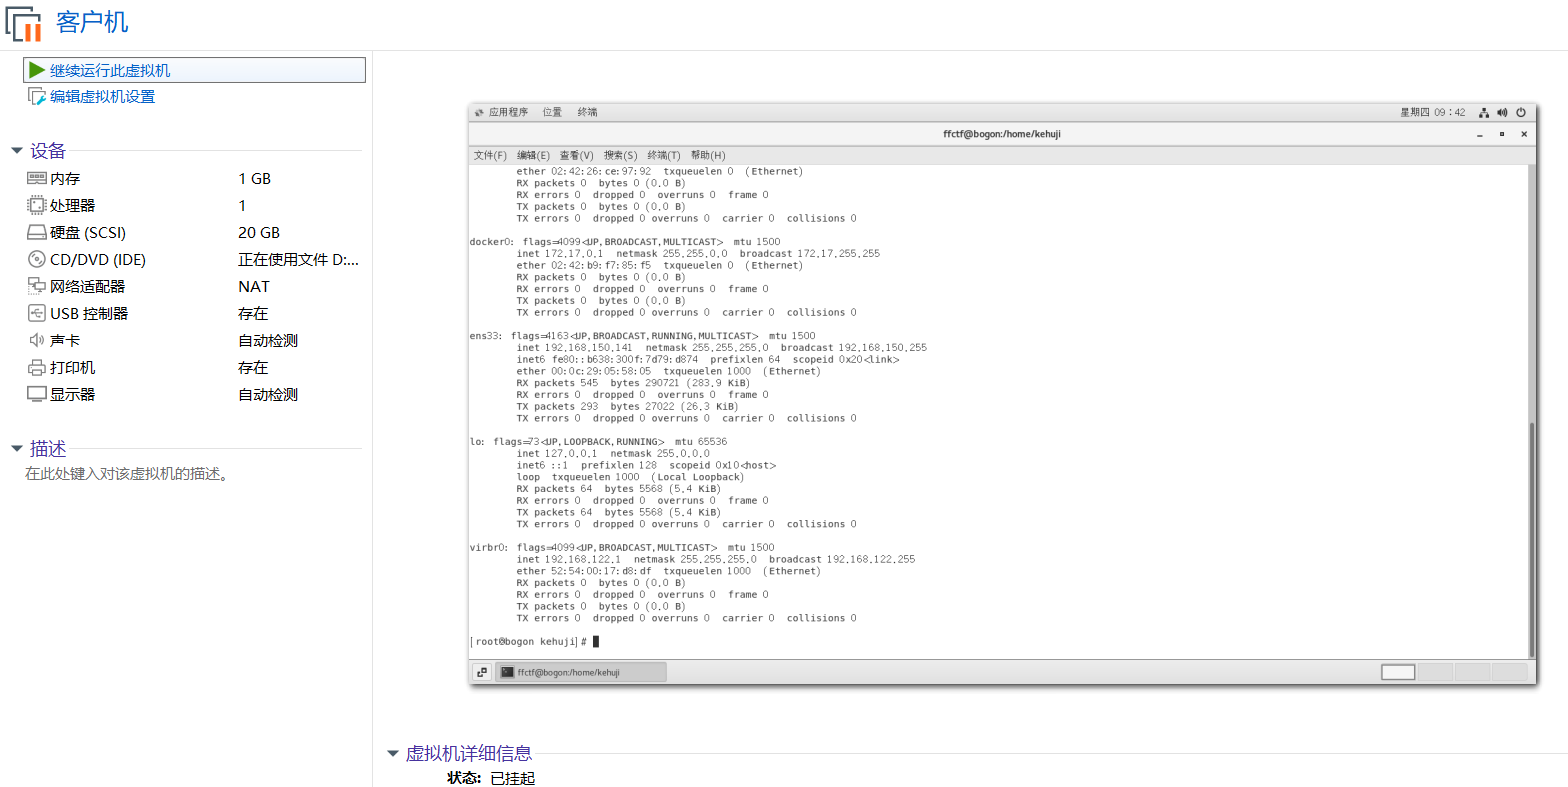Click the terminal title bar text
1568x787 pixels.
point(1001,134)
